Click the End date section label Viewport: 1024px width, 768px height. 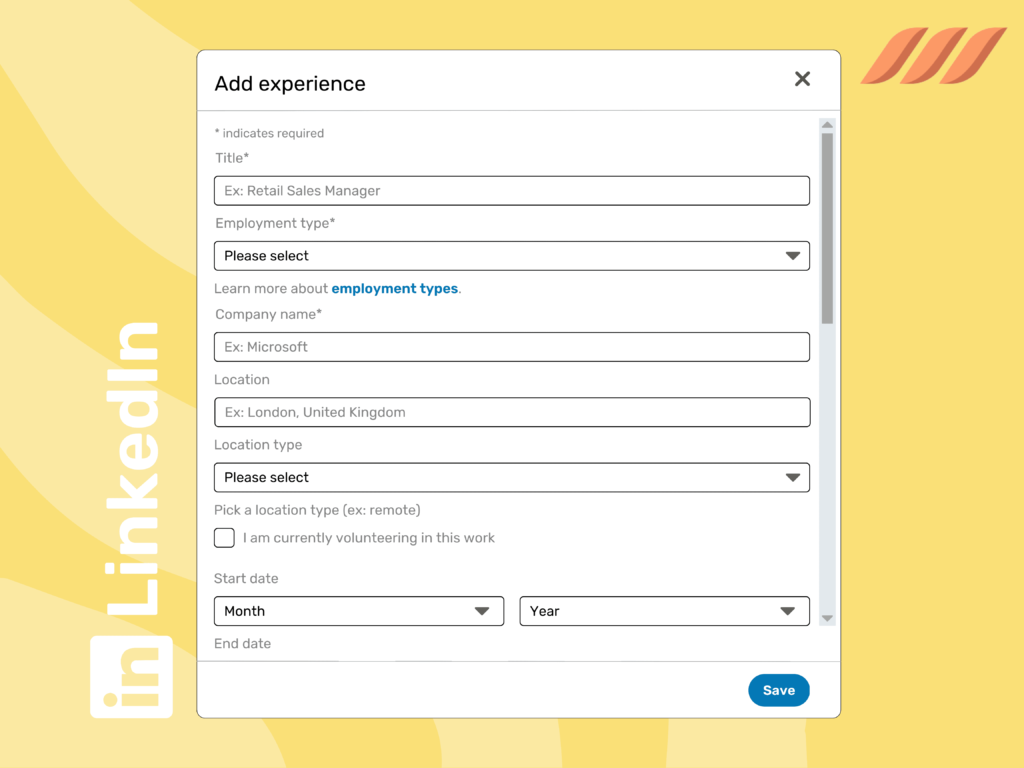tap(242, 643)
